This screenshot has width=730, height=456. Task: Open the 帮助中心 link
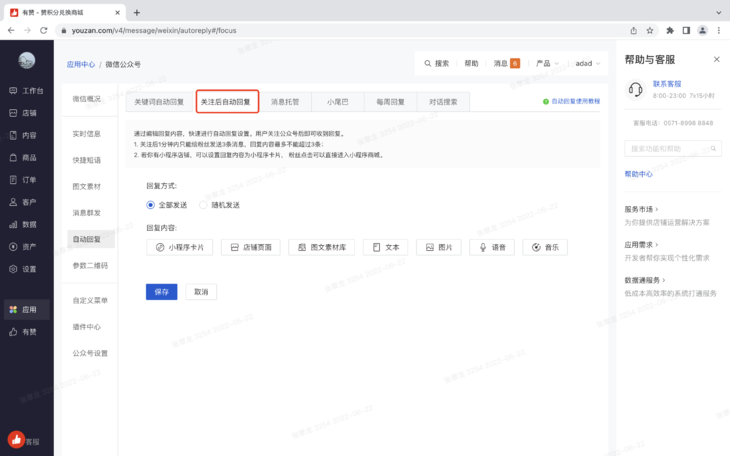click(x=638, y=174)
